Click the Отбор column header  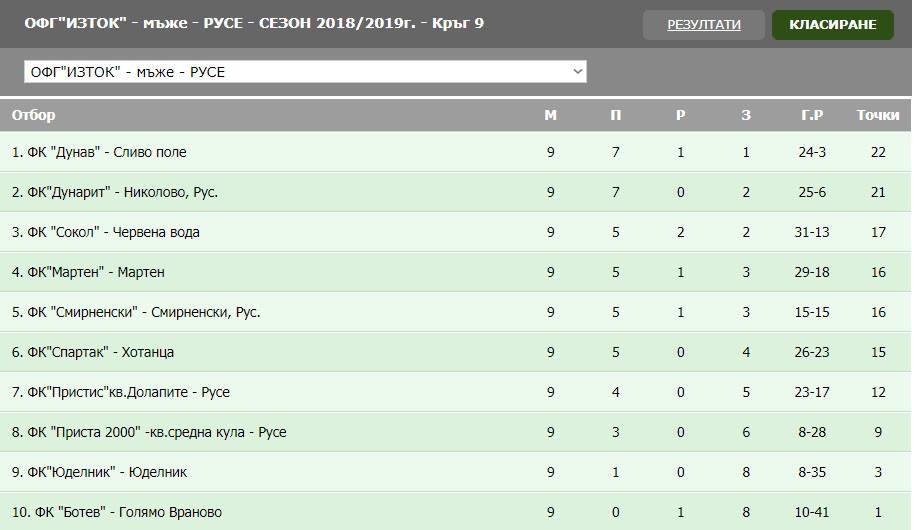33,115
